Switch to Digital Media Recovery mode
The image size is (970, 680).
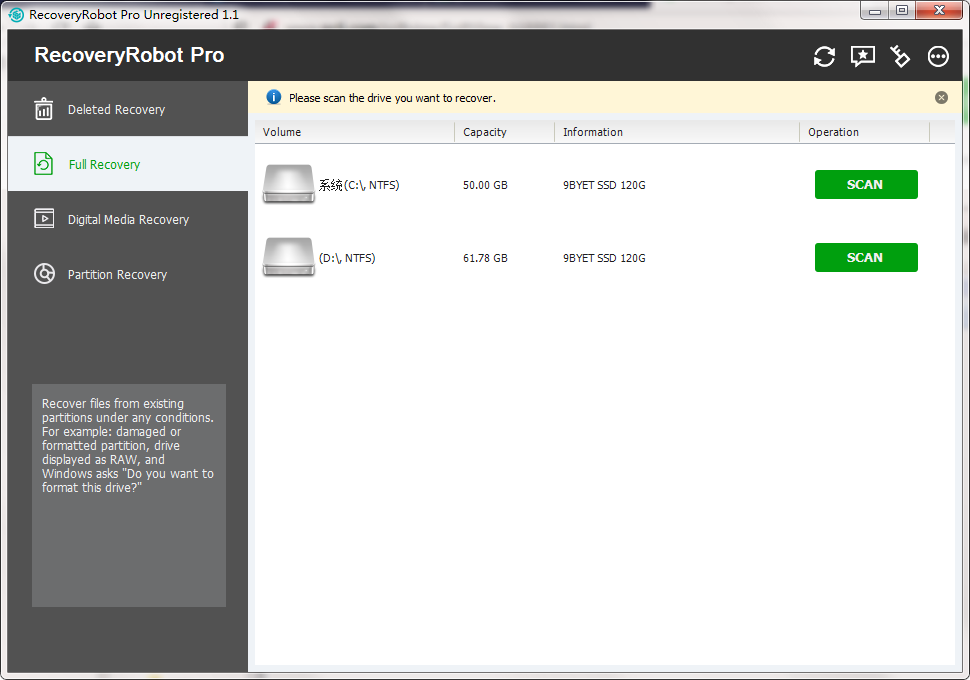pos(128,219)
